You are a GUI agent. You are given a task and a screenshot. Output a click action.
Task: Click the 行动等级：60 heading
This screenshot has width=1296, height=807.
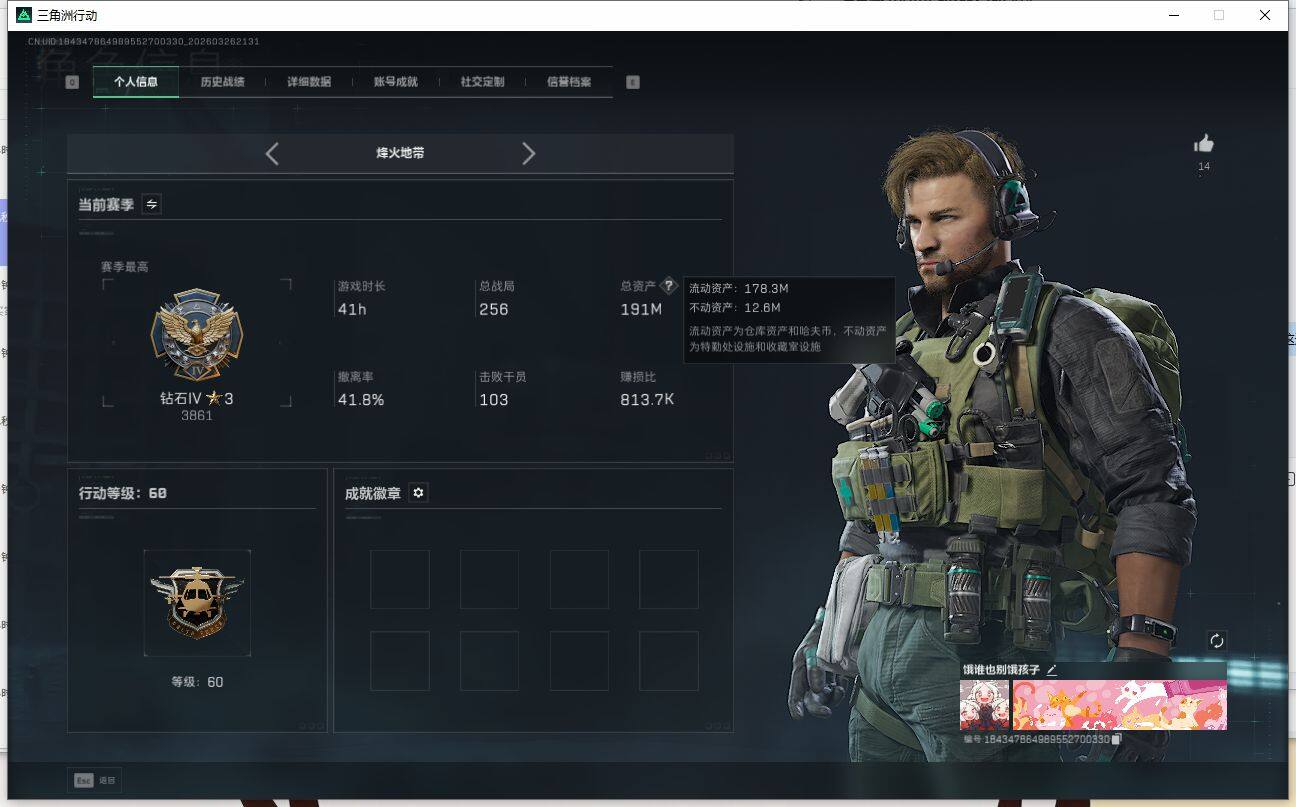pos(123,493)
